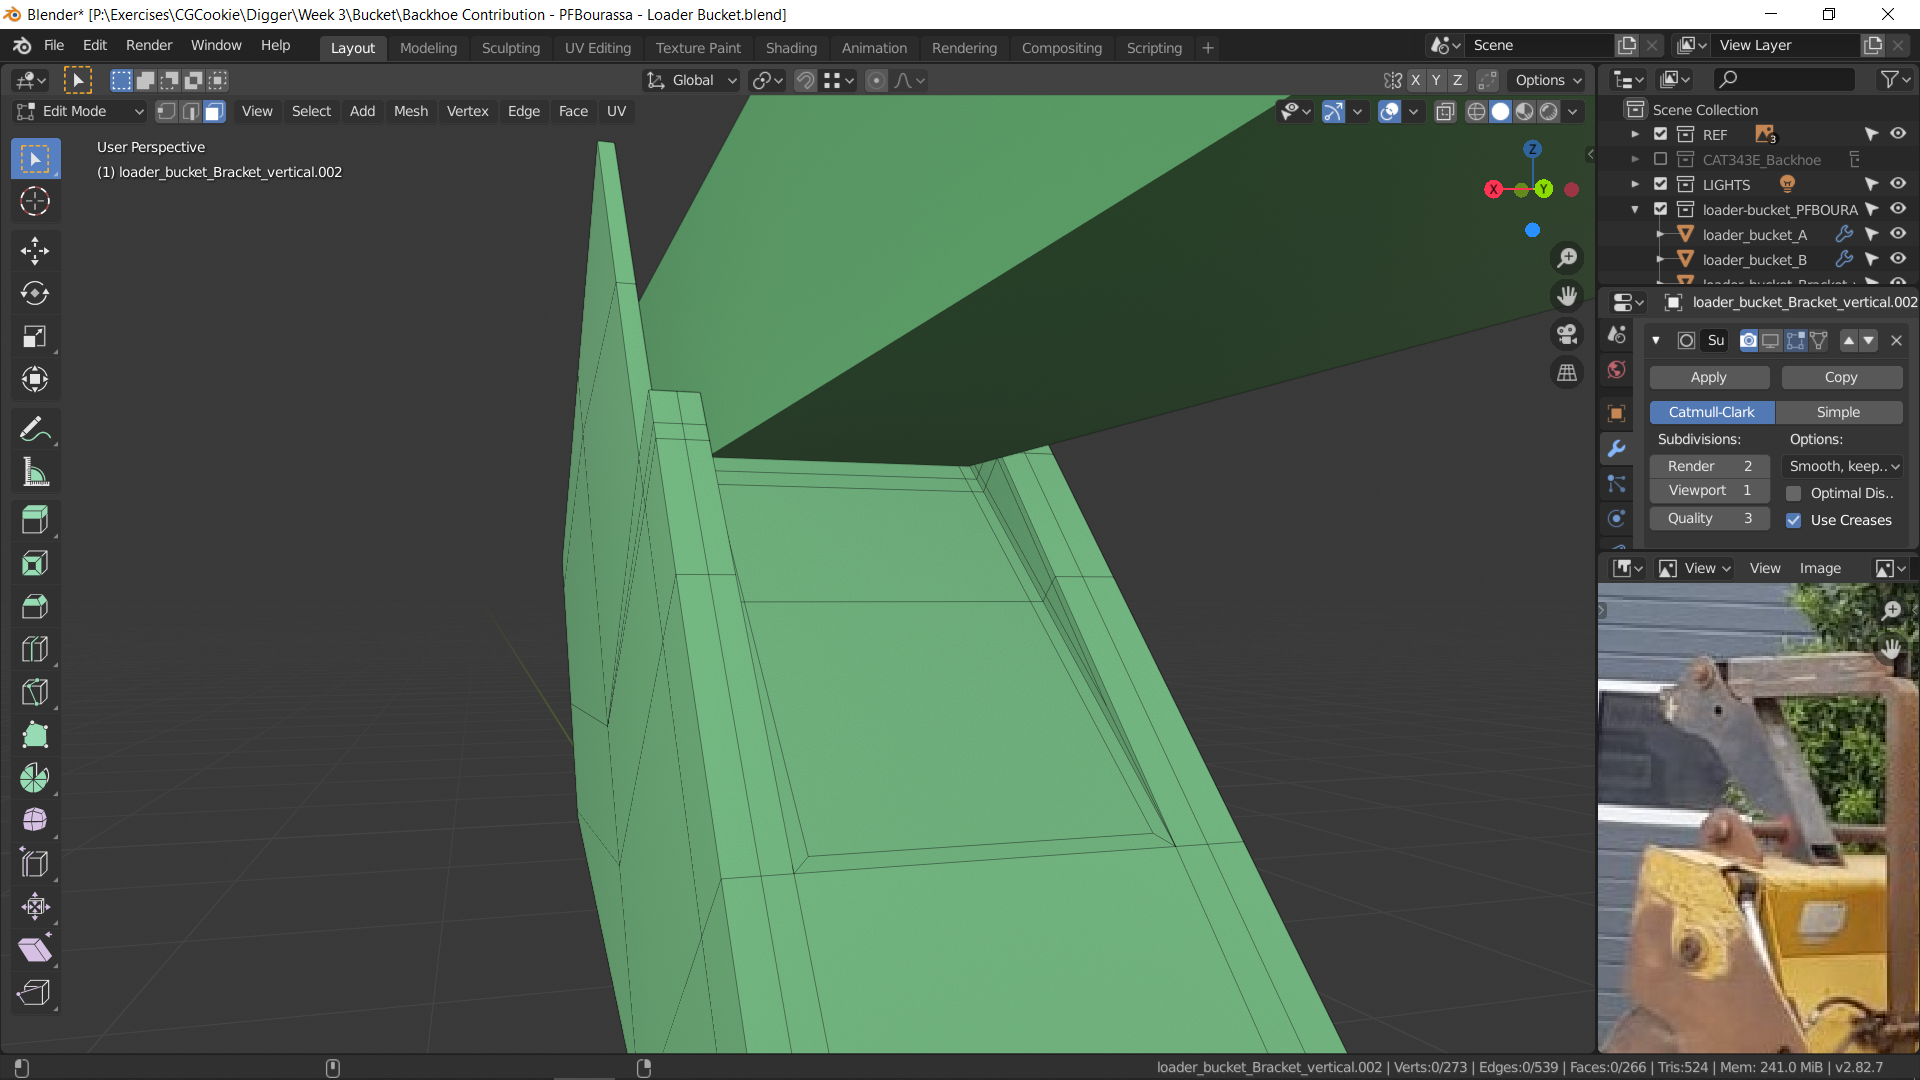Viewport: 1920px width, 1080px height.
Task: Uncheck the Use Creases option
Action: point(1794,520)
